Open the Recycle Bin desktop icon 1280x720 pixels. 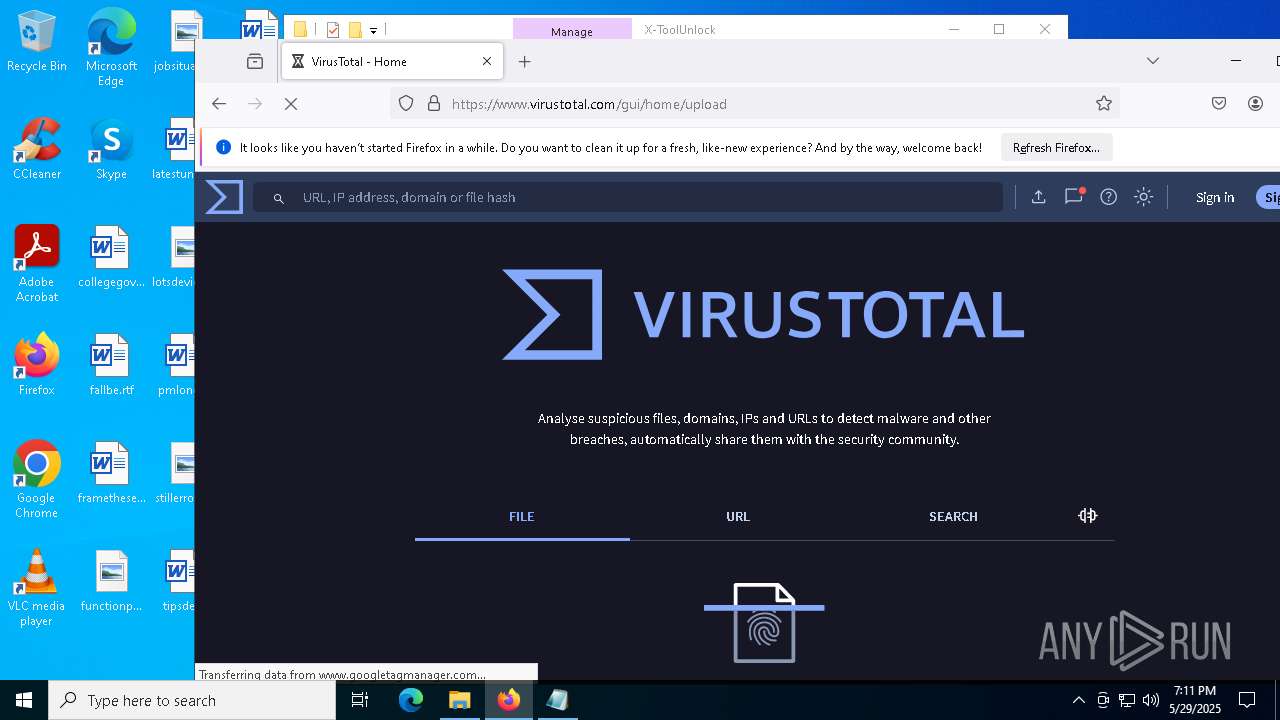point(37,41)
